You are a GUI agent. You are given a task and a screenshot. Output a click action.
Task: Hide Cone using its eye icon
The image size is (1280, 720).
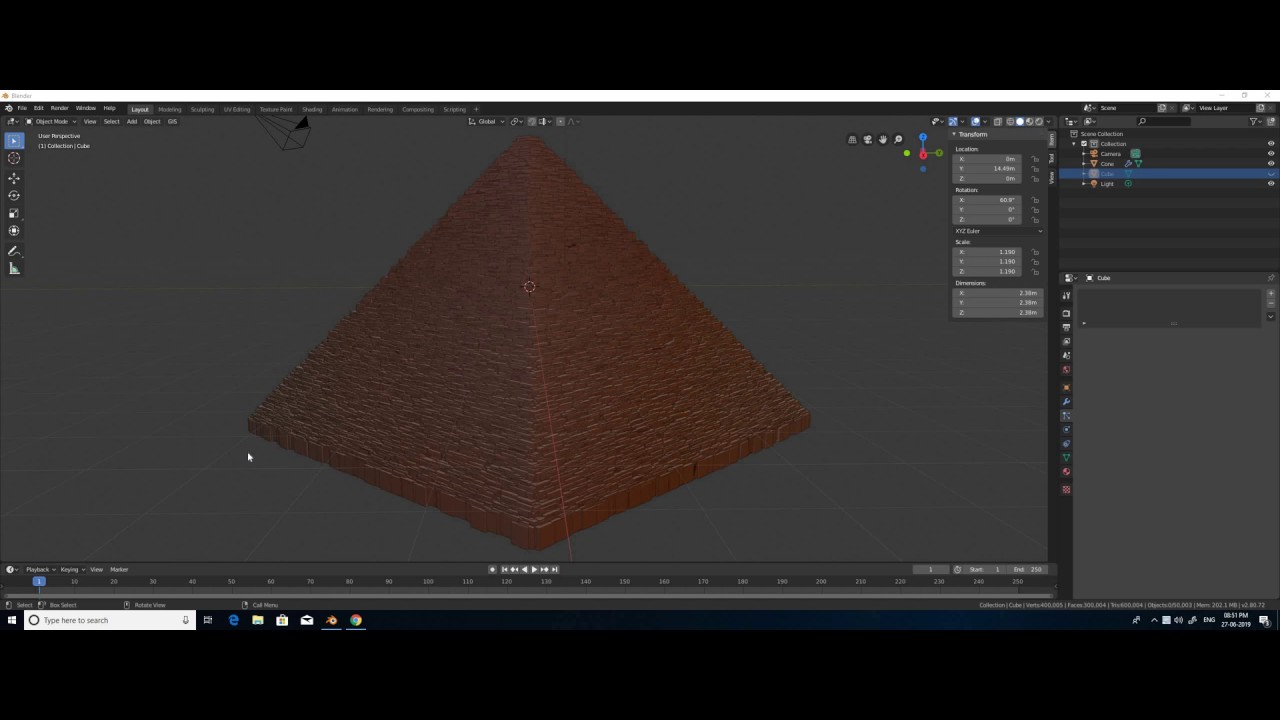pos(1271,164)
